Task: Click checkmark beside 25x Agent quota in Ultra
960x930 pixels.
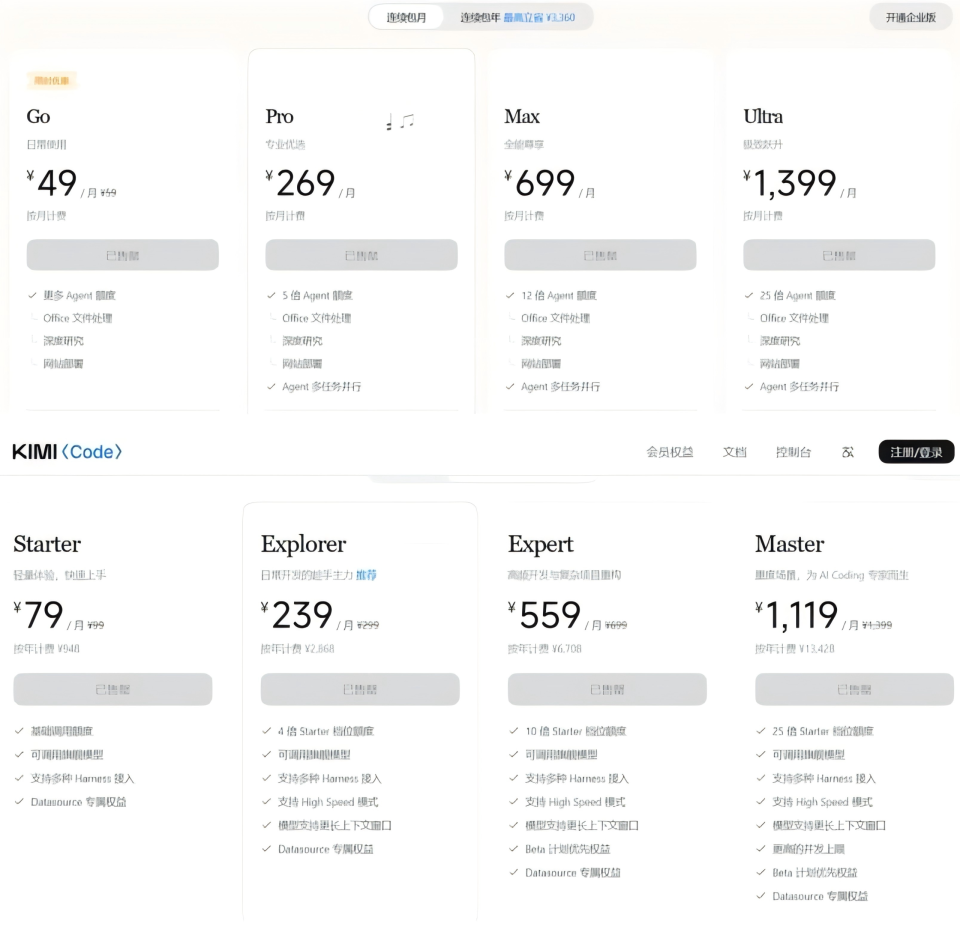Action: 749,295
